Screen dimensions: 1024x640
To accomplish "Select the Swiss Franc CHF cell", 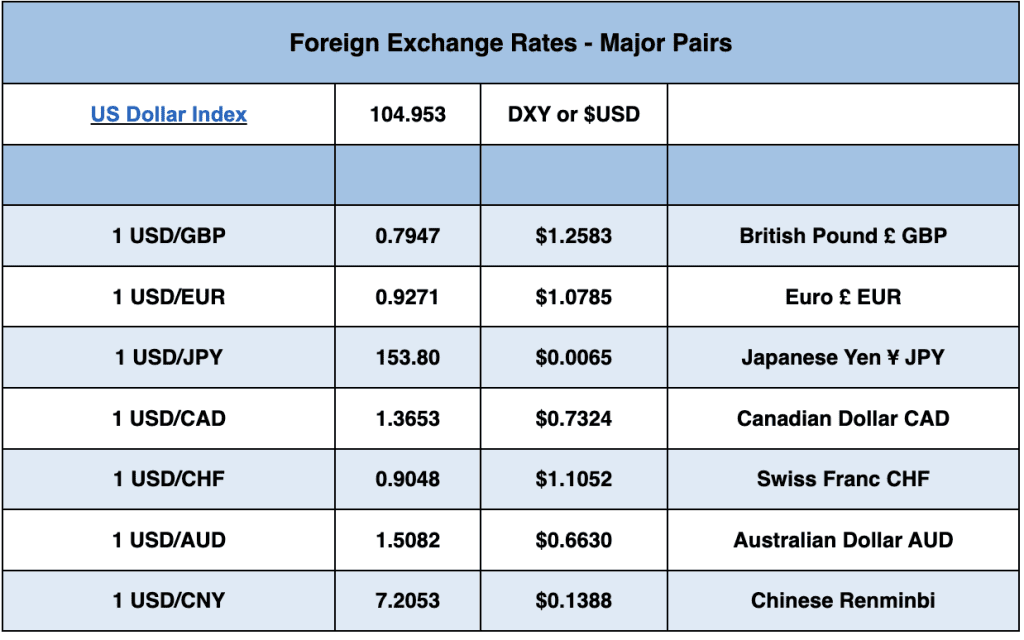I will 843,479.
